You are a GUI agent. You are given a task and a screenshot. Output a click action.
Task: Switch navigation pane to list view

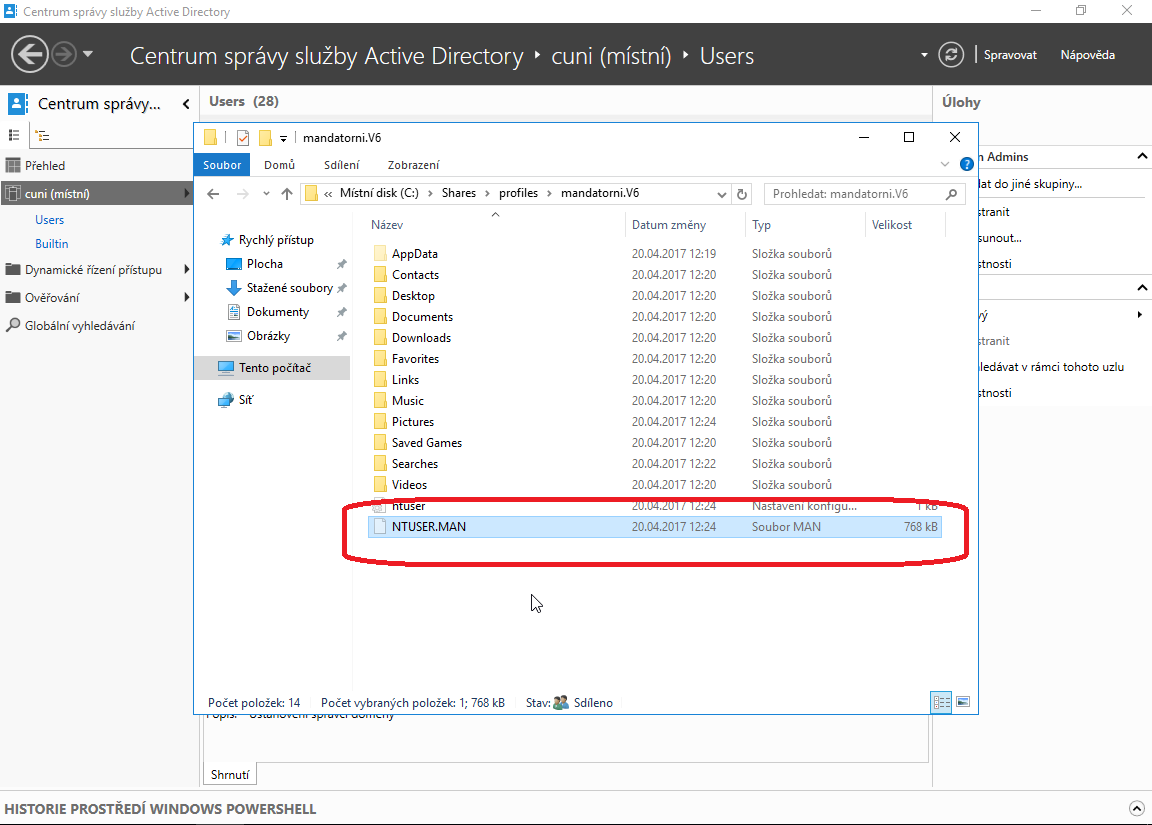[14, 135]
